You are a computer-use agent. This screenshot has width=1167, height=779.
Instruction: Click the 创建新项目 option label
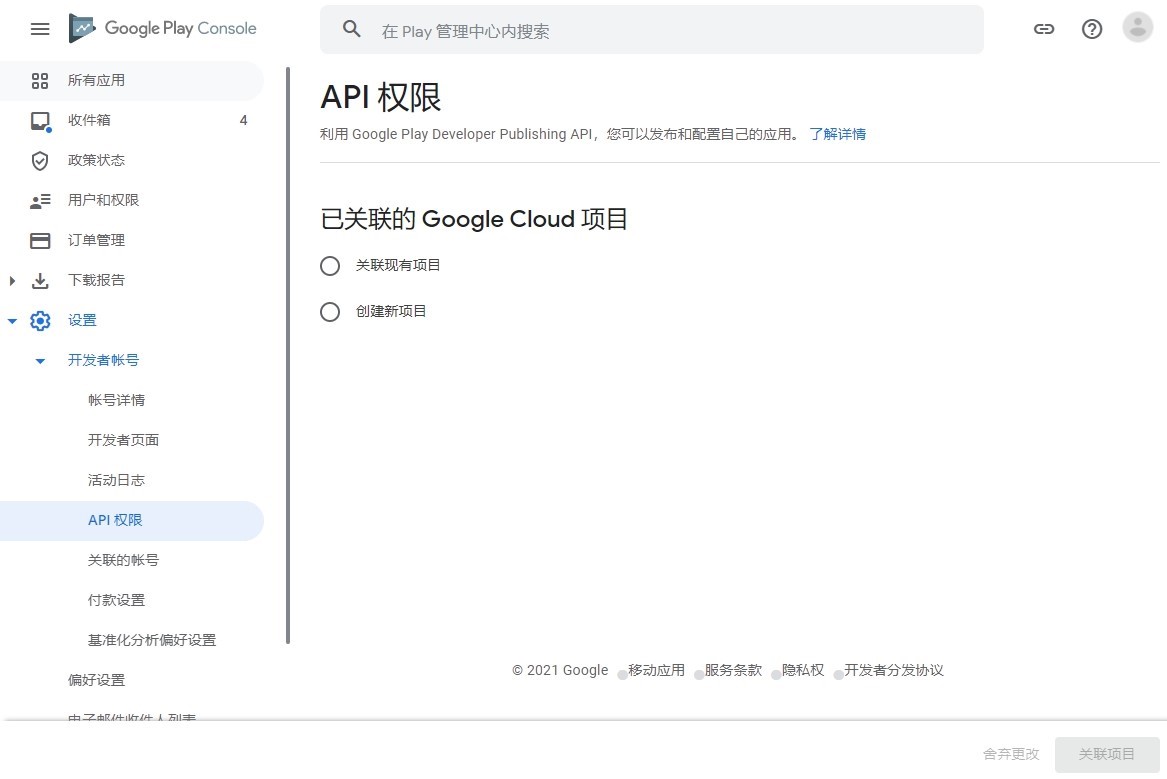point(391,312)
